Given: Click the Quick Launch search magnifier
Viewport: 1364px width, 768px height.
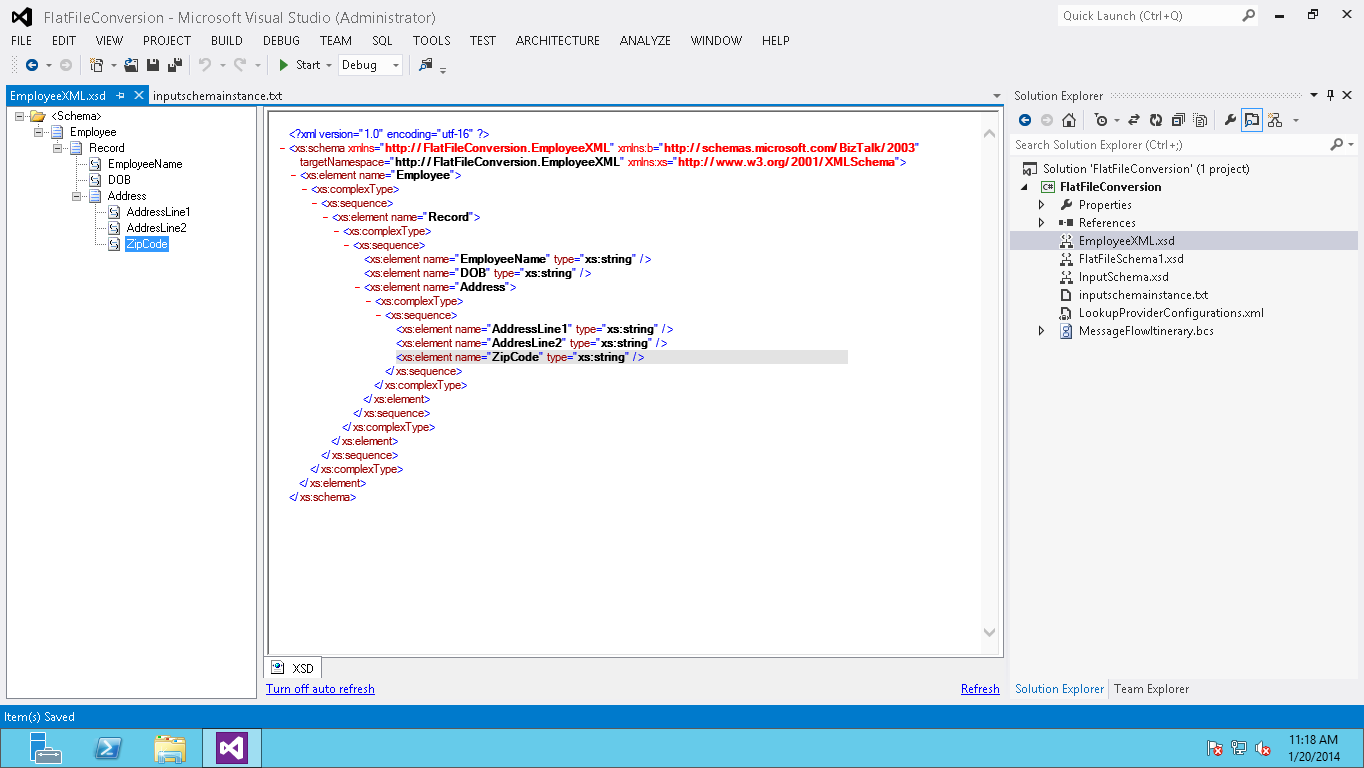Looking at the screenshot, I should pos(1249,15).
